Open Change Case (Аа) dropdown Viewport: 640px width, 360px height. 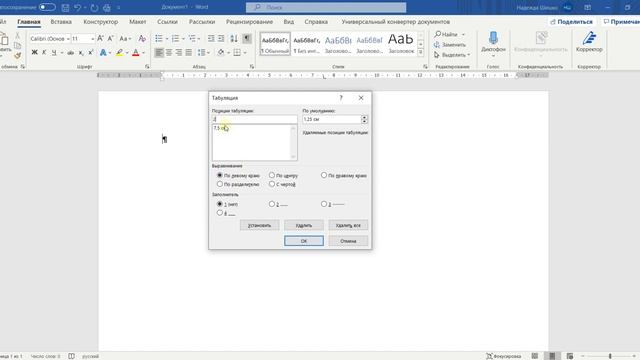pyautogui.click(x=125, y=38)
